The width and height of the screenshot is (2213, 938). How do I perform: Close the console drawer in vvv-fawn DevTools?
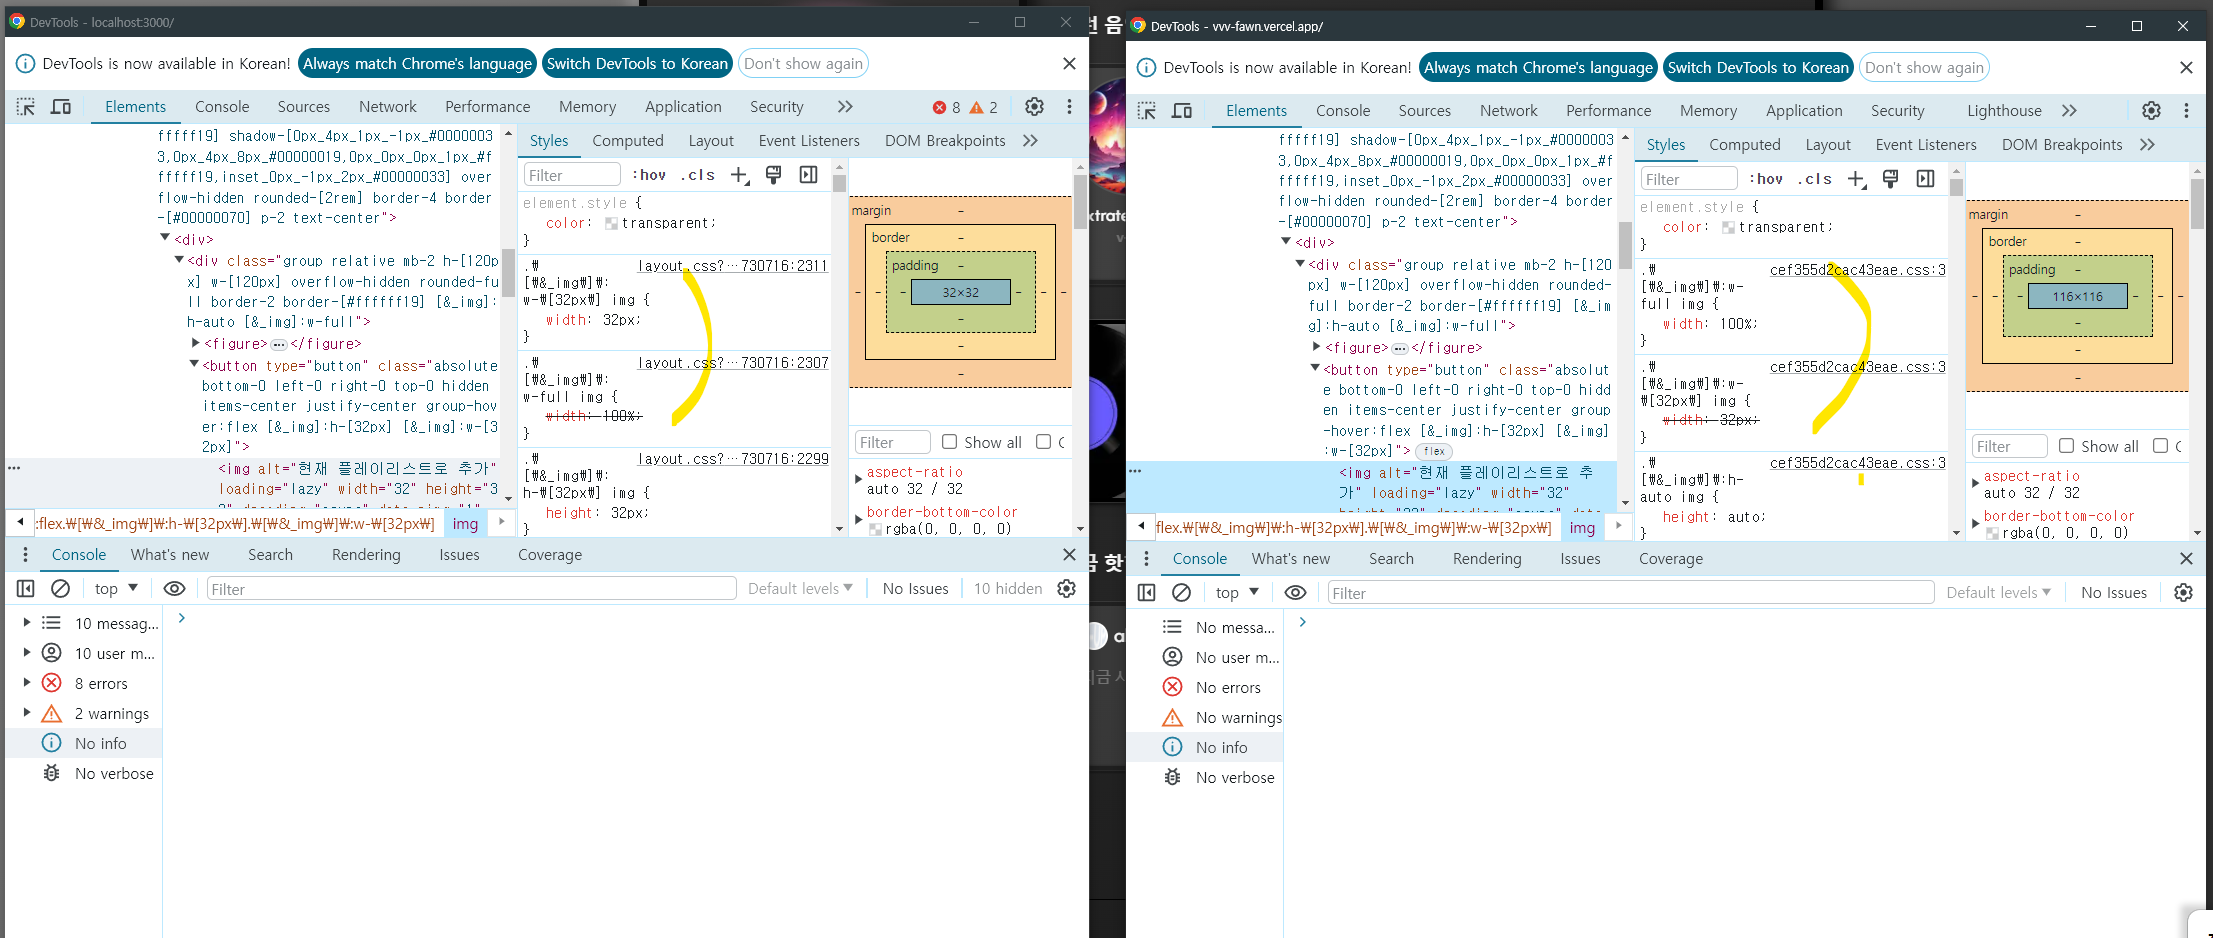coord(2186,559)
